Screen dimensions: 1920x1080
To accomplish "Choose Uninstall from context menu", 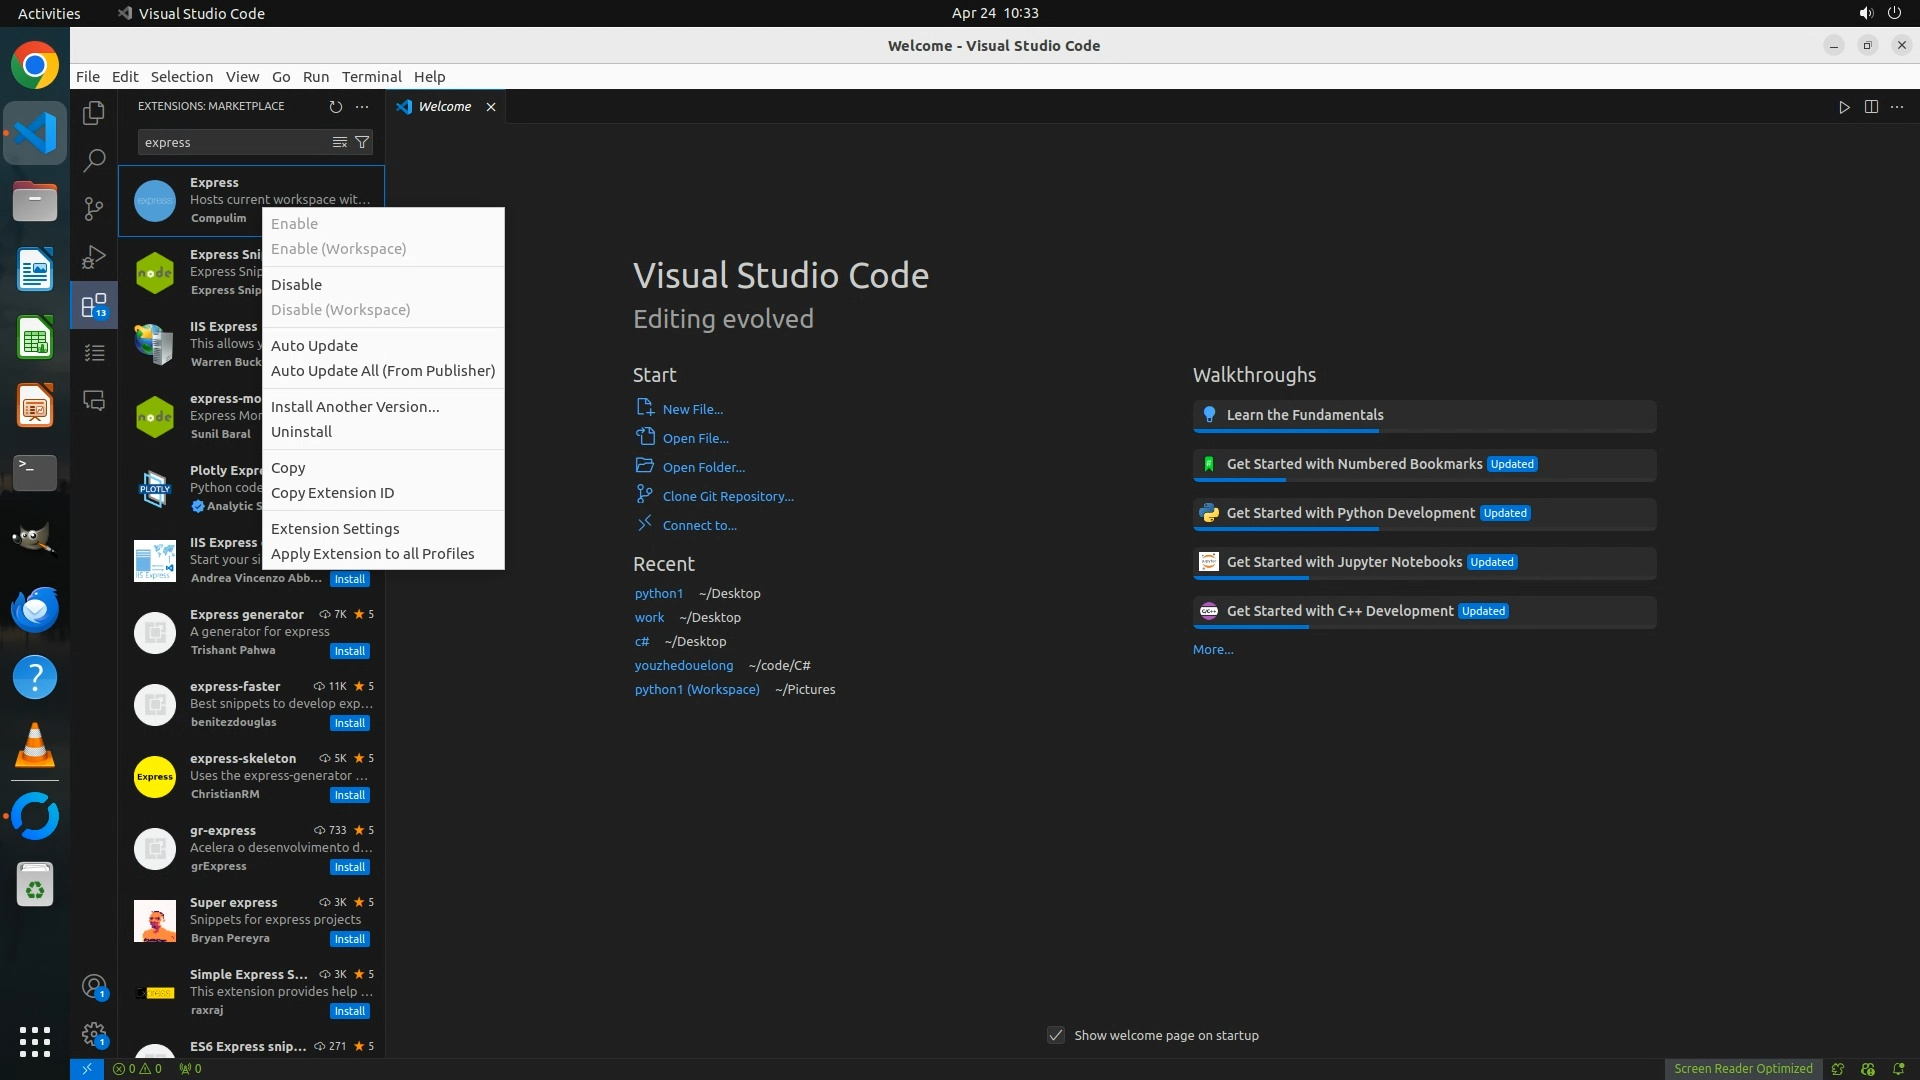I will [301, 431].
